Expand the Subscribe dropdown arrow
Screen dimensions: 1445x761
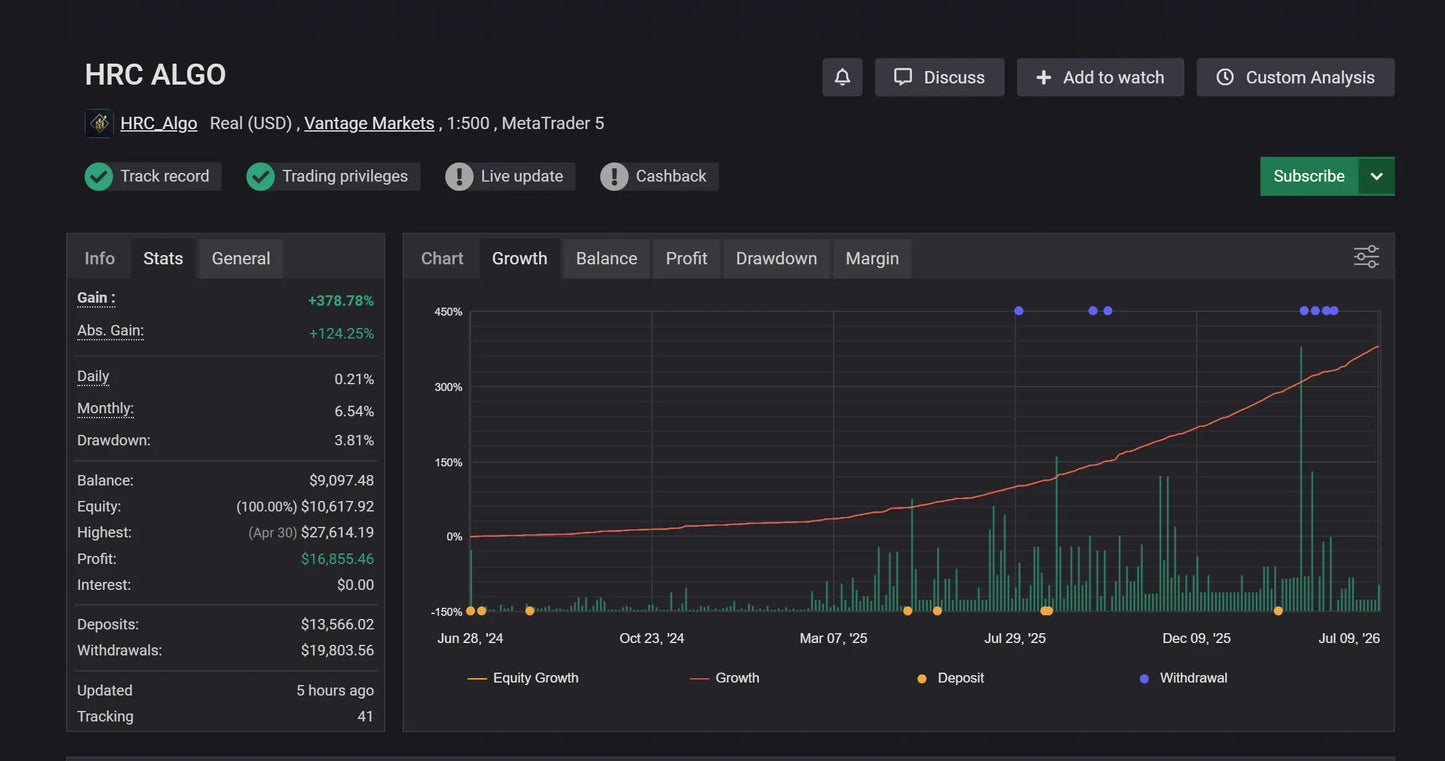(x=1376, y=176)
